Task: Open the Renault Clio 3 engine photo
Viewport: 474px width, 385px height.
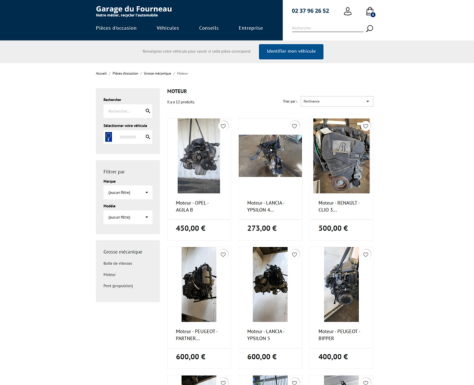Action: pyautogui.click(x=341, y=156)
